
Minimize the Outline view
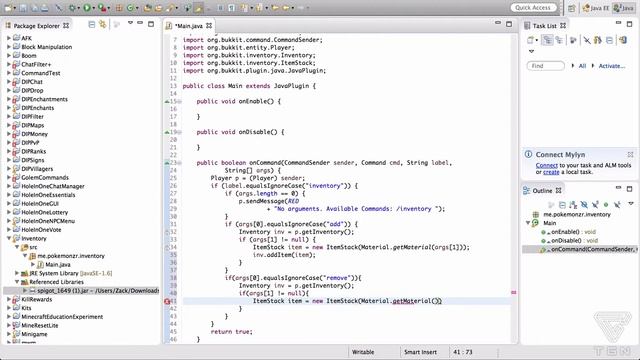coord(618,188)
